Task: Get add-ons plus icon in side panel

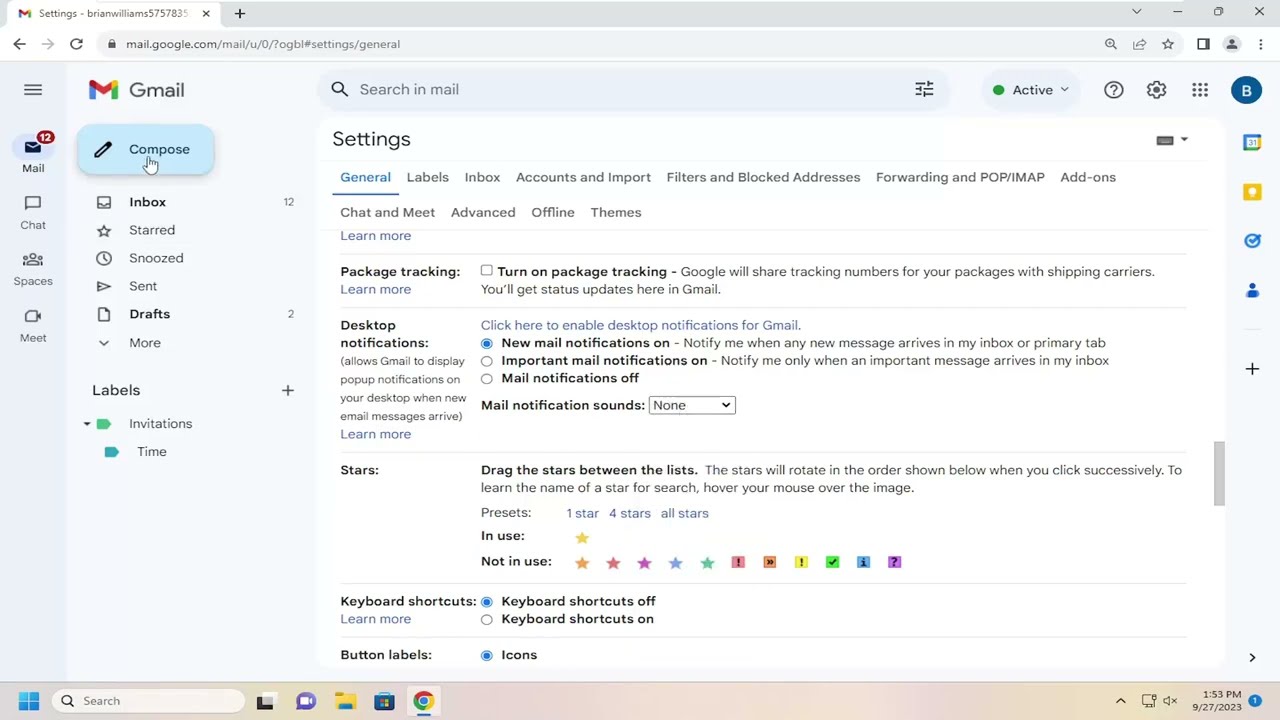Action: click(1252, 369)
